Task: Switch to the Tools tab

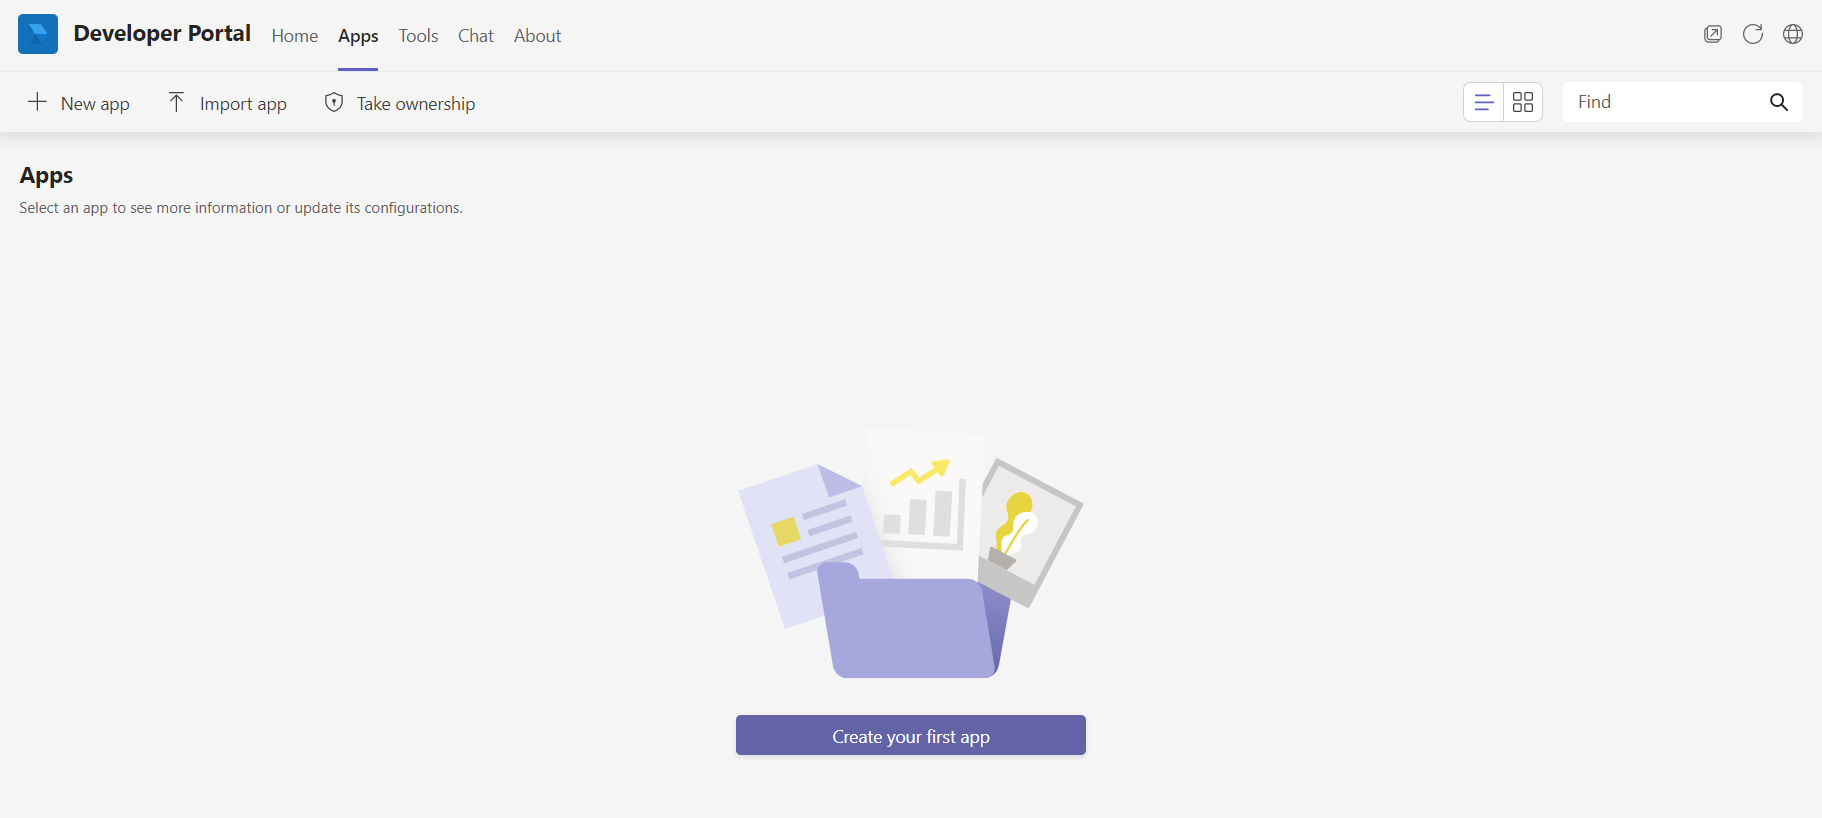Action: pyautogui.click(x=418, y=36)
